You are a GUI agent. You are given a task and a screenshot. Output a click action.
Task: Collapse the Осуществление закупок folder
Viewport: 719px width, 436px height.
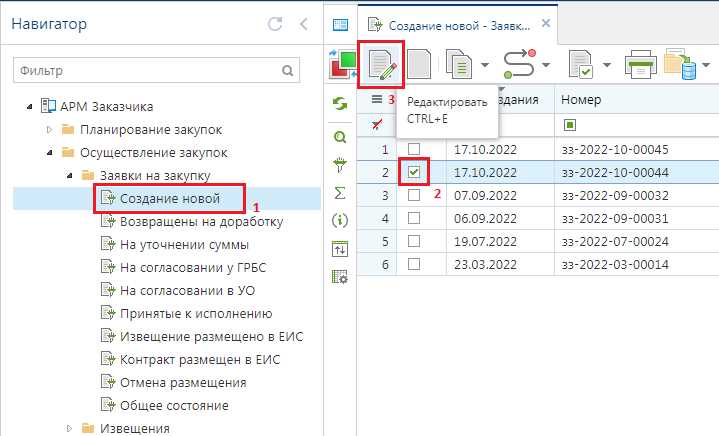(x=50, y=153)
